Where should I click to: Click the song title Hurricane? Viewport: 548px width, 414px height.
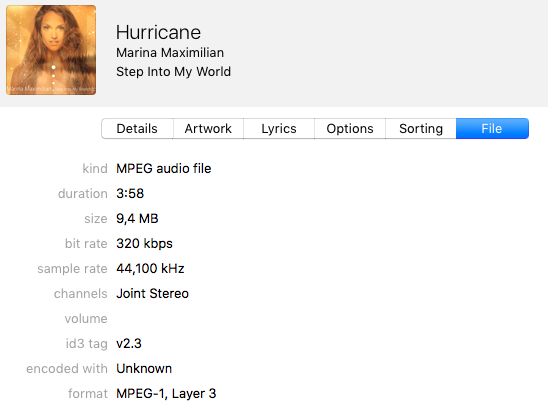(x=158, y=32)
